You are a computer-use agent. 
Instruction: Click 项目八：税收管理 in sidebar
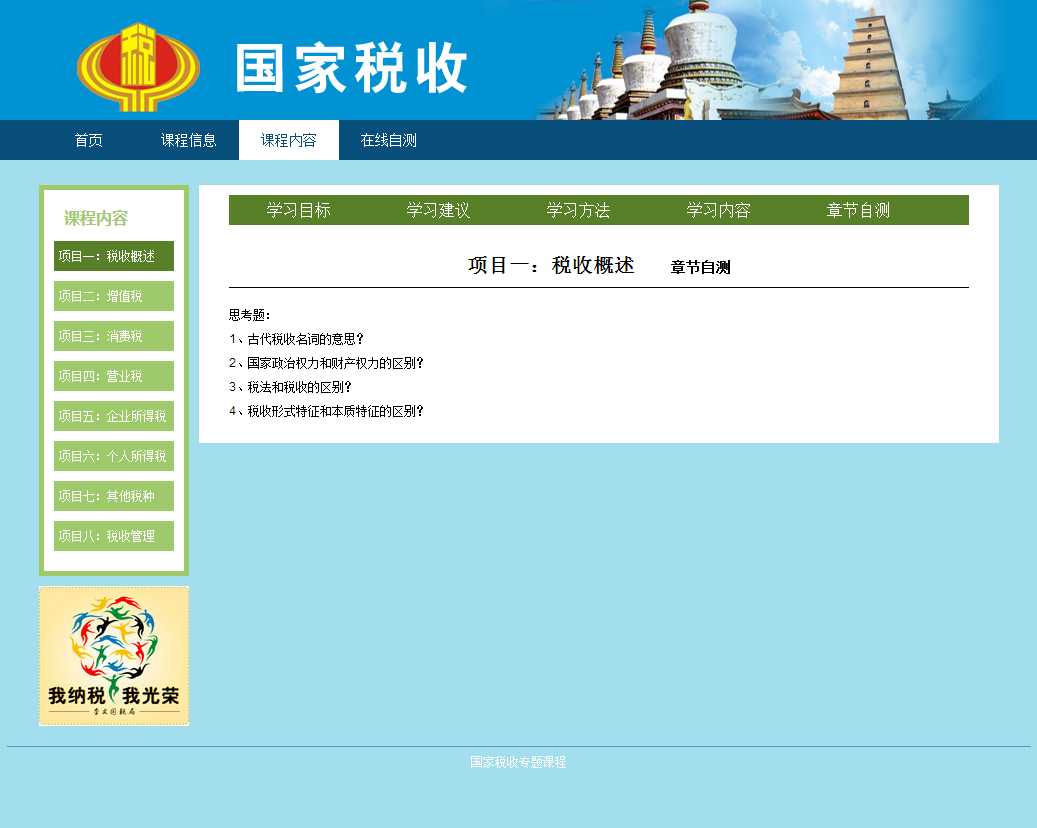tap(114, 536)
